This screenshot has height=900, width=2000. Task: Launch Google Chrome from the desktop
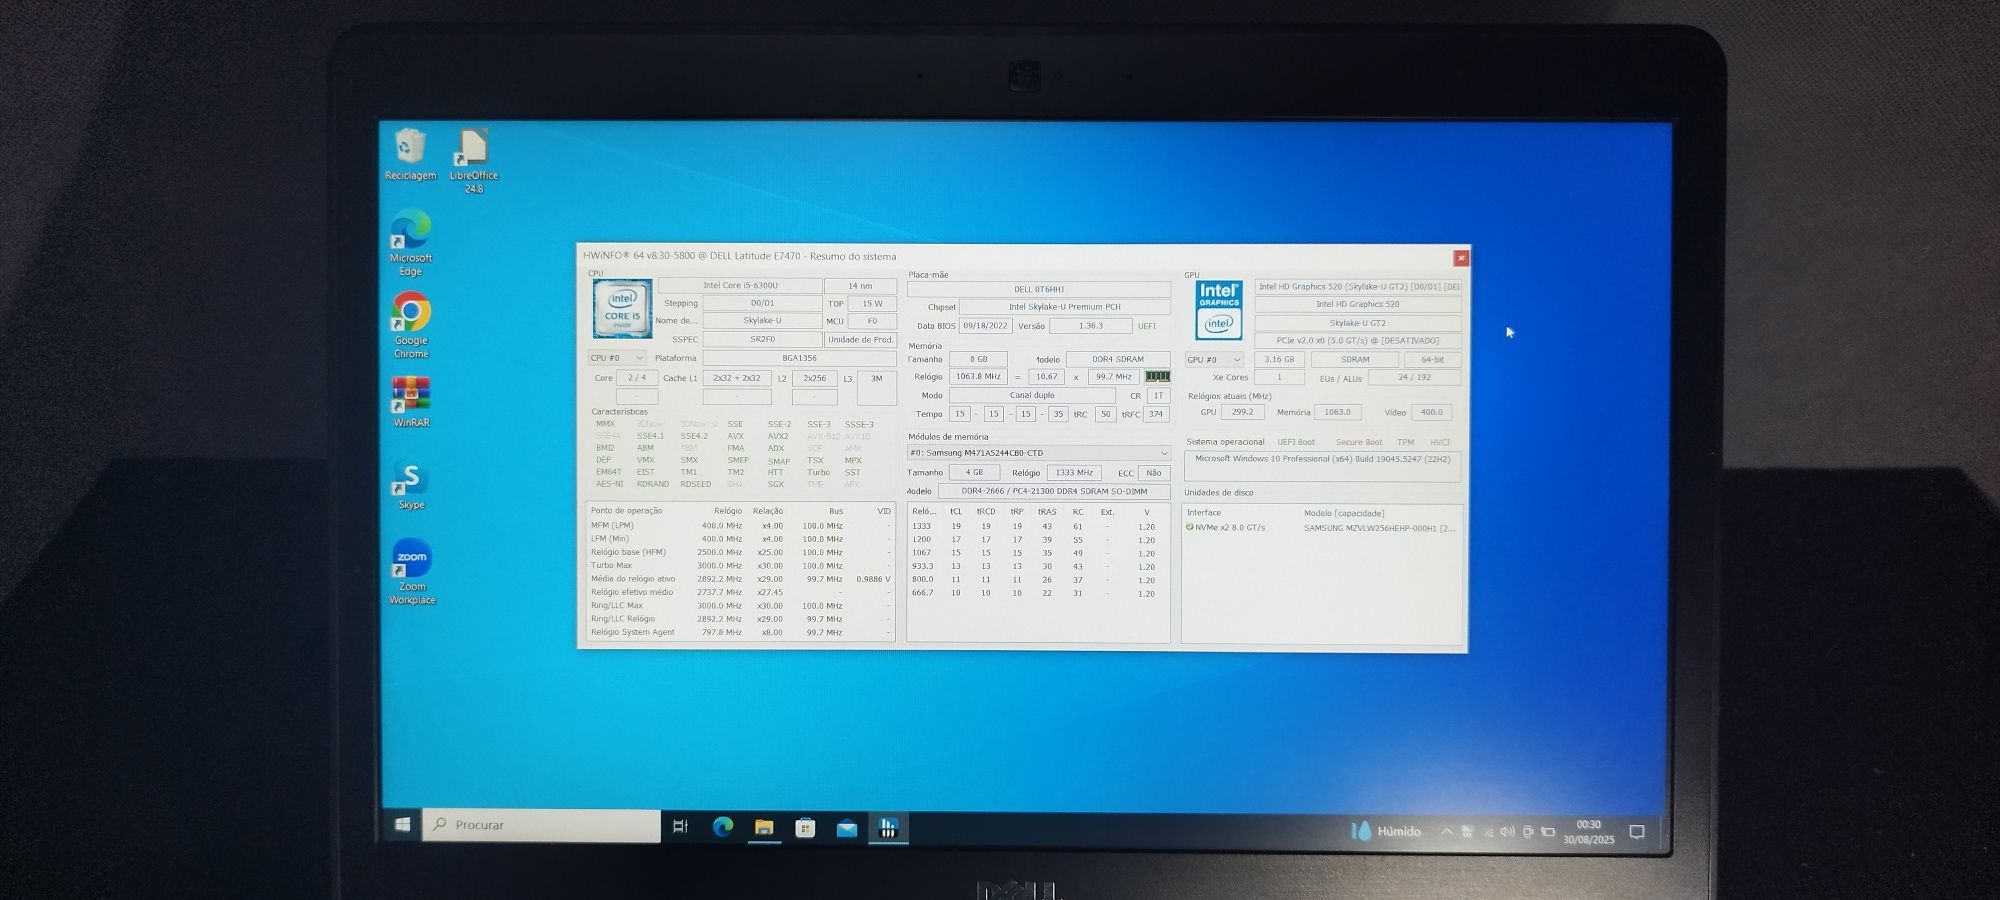411,325
